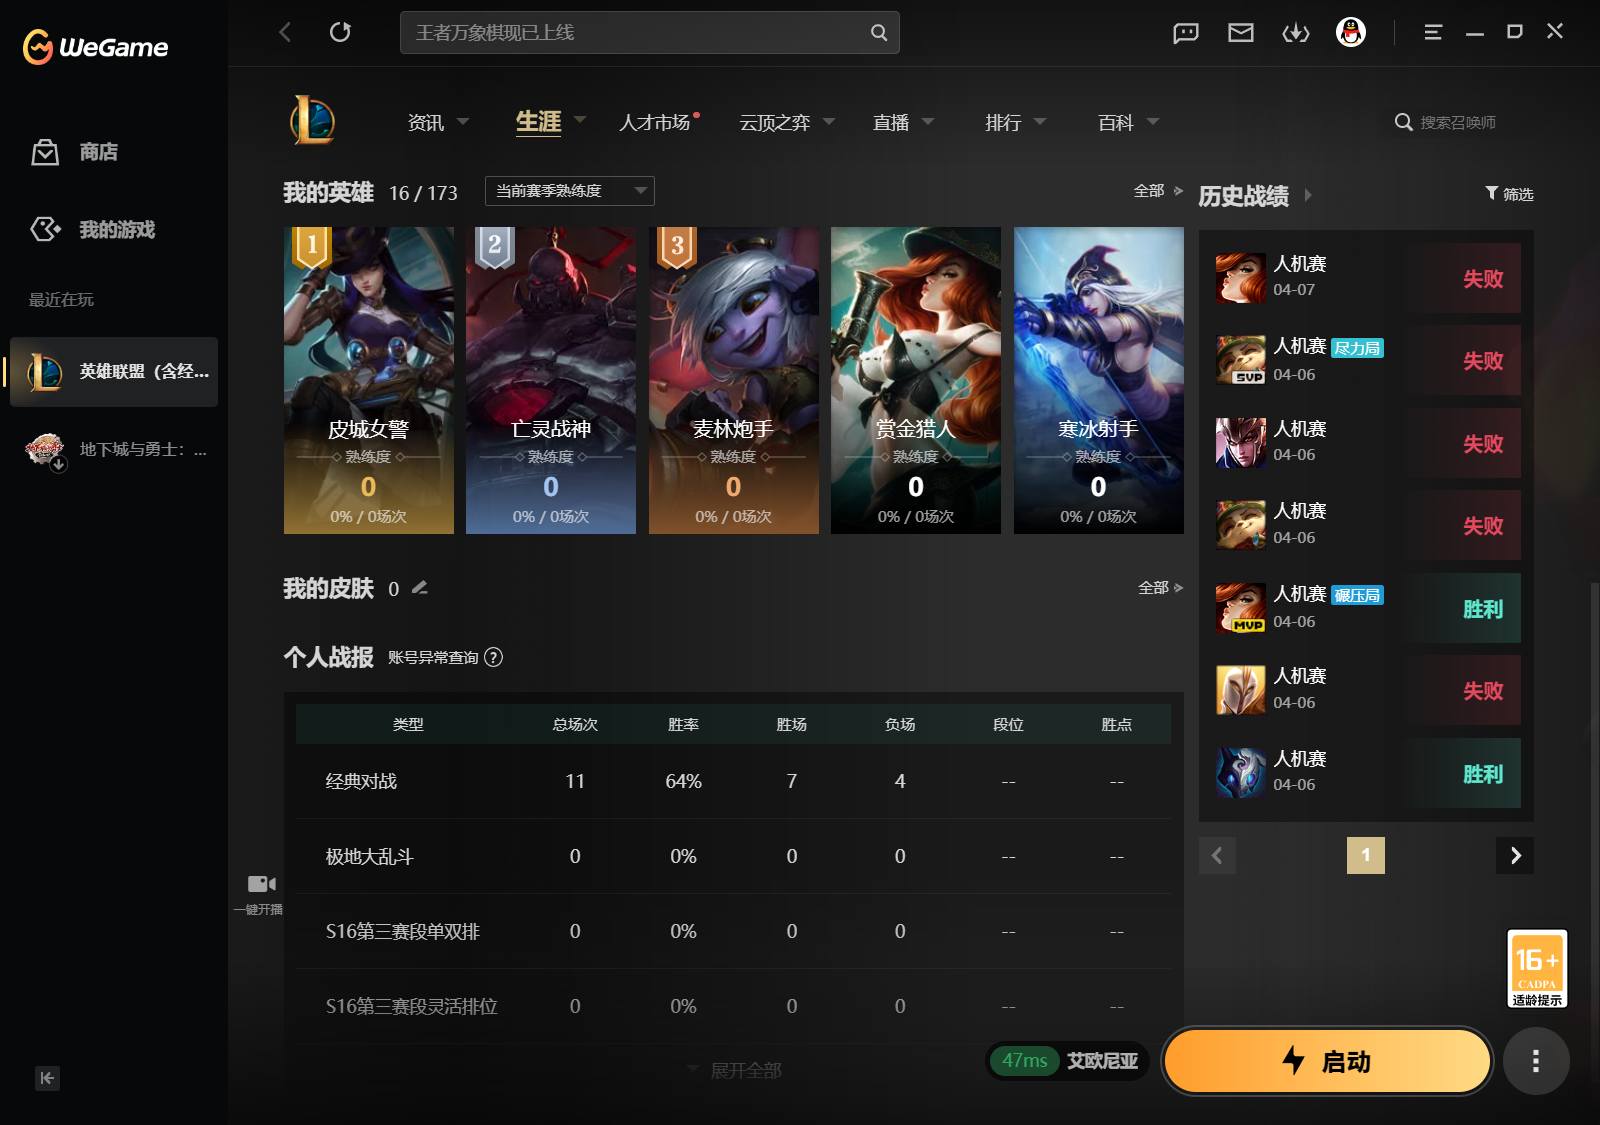Viewport: 1600px width, 1125px height.
Task: Click the 胜率 column header
Action: 683,724
